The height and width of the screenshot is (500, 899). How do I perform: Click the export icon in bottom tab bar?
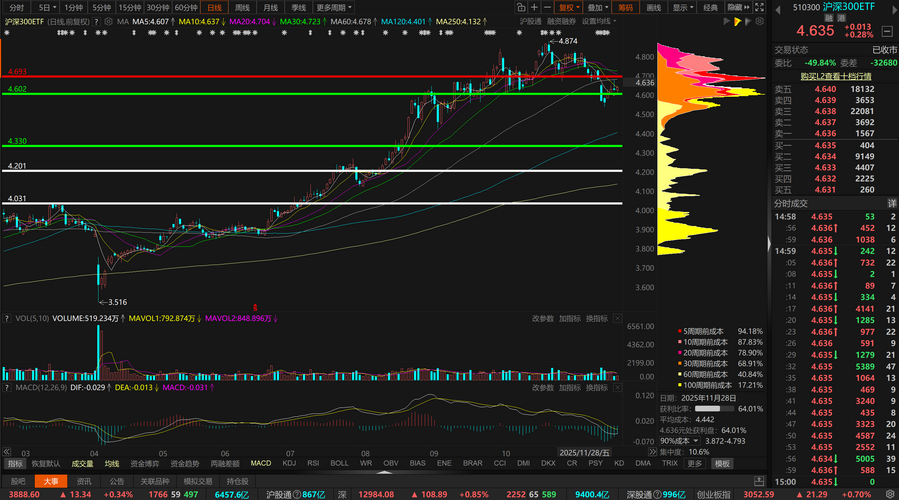tap(759, 481)
